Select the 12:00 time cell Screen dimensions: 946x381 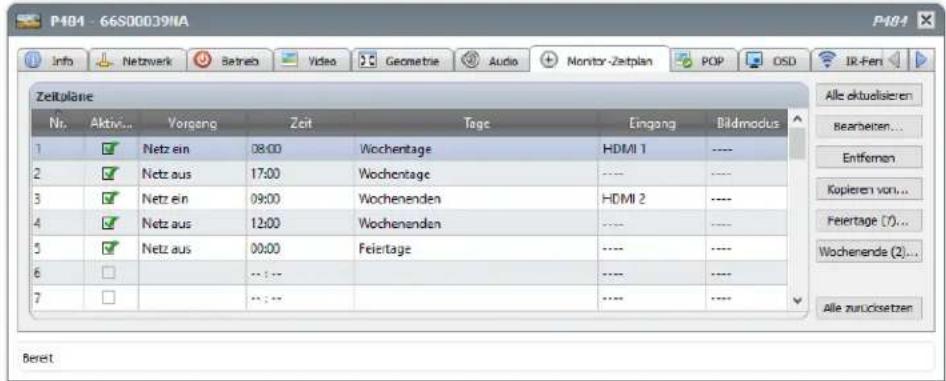pos(300,224)
